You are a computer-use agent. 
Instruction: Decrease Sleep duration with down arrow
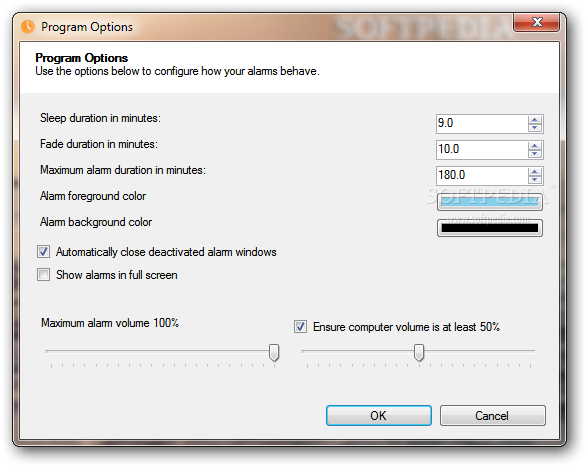click(x=535, y=128)
